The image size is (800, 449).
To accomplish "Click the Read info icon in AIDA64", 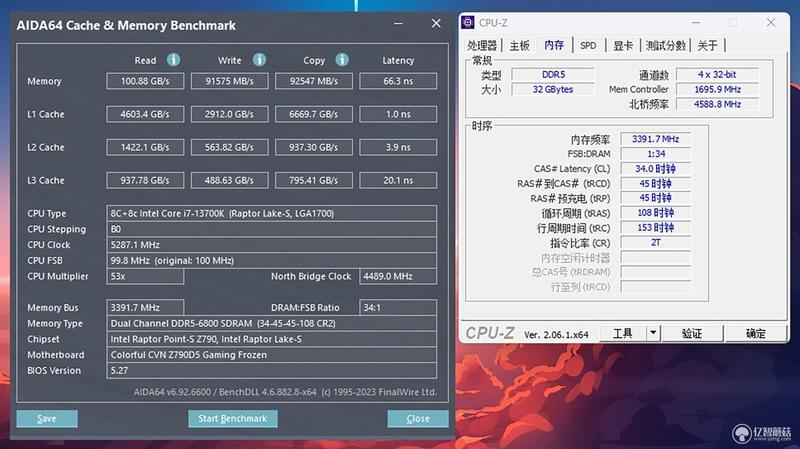I will point(173,60).
